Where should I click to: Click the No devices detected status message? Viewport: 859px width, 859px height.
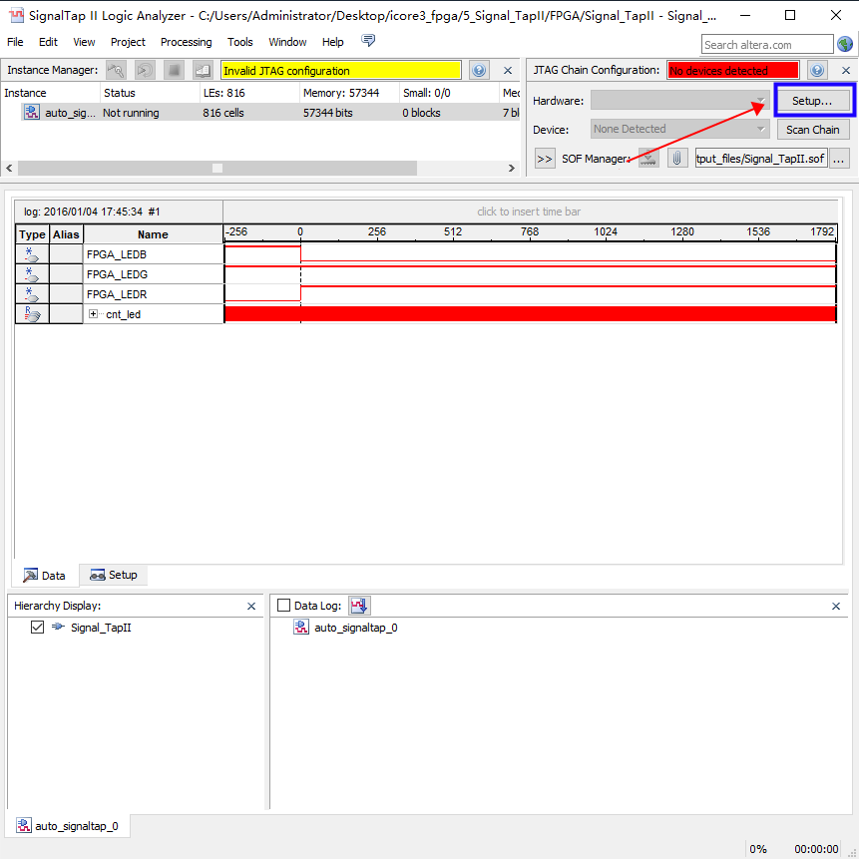[732, 71]
